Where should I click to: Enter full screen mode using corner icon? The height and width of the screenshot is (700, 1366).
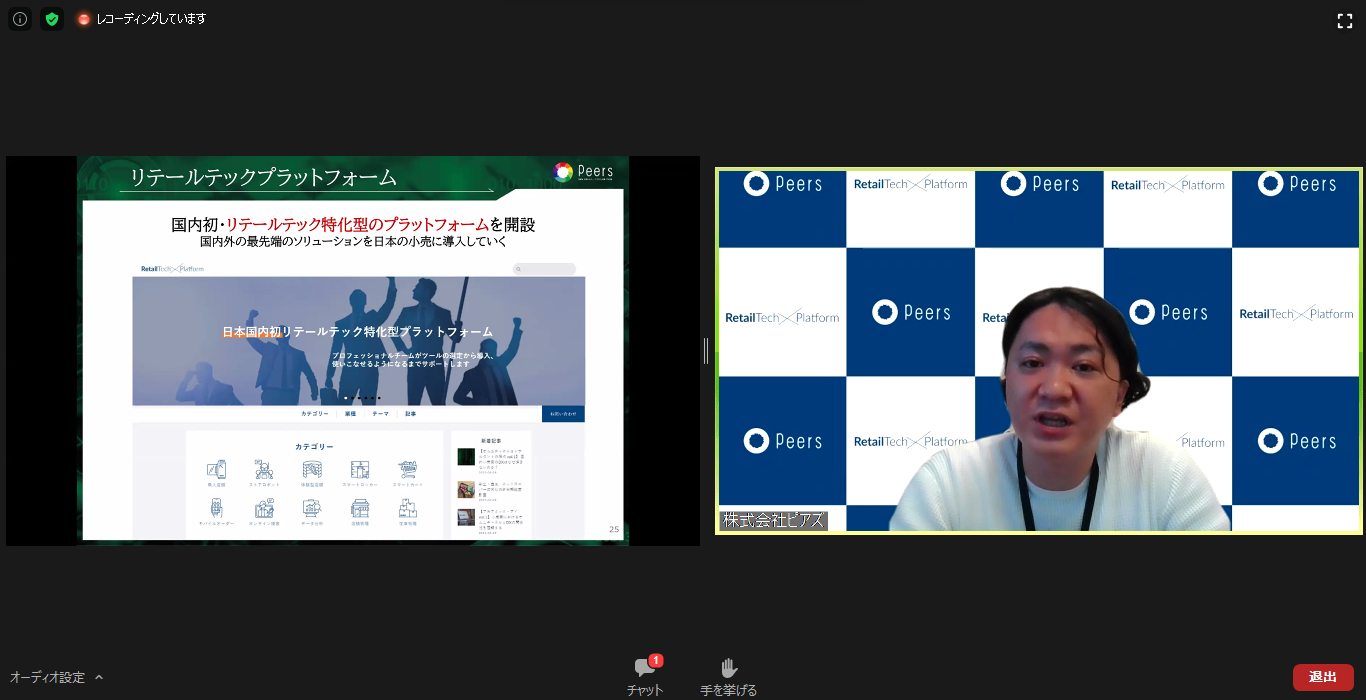click(1345, 21)
